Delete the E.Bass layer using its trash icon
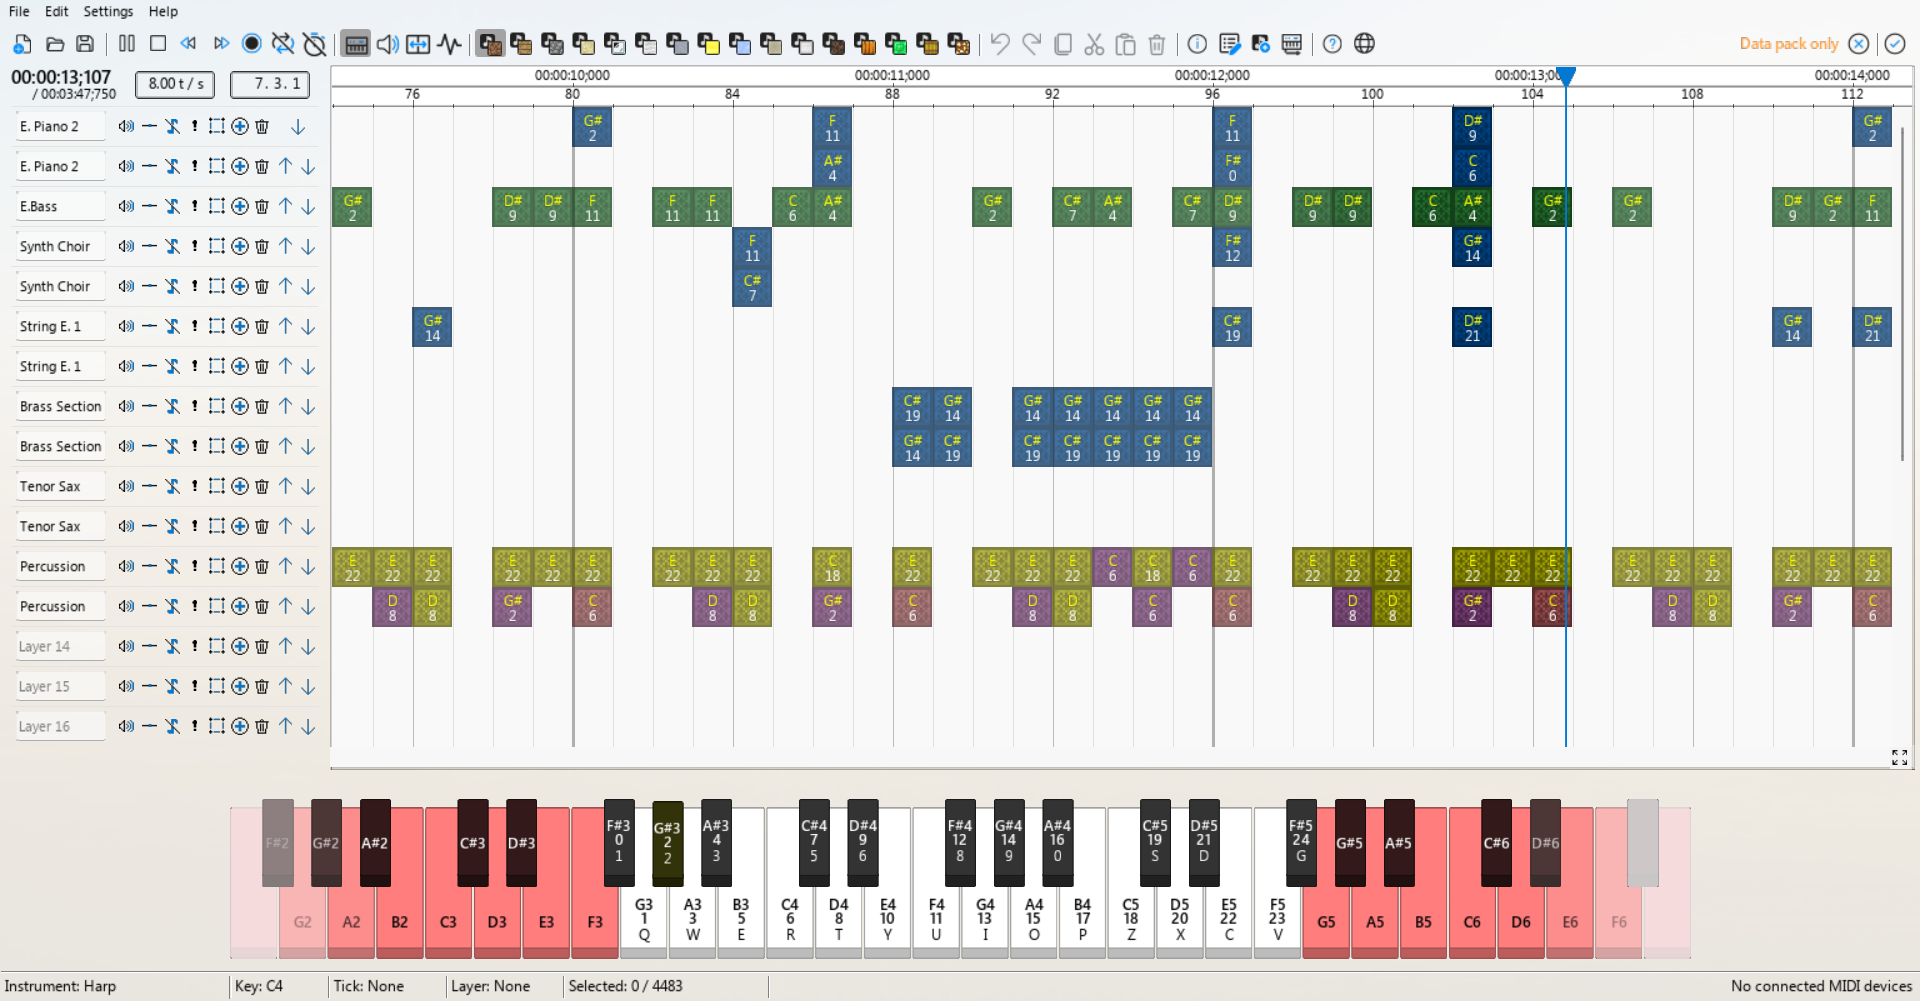This screenshot has width=1920, height=1001. [x=262, y=207]
